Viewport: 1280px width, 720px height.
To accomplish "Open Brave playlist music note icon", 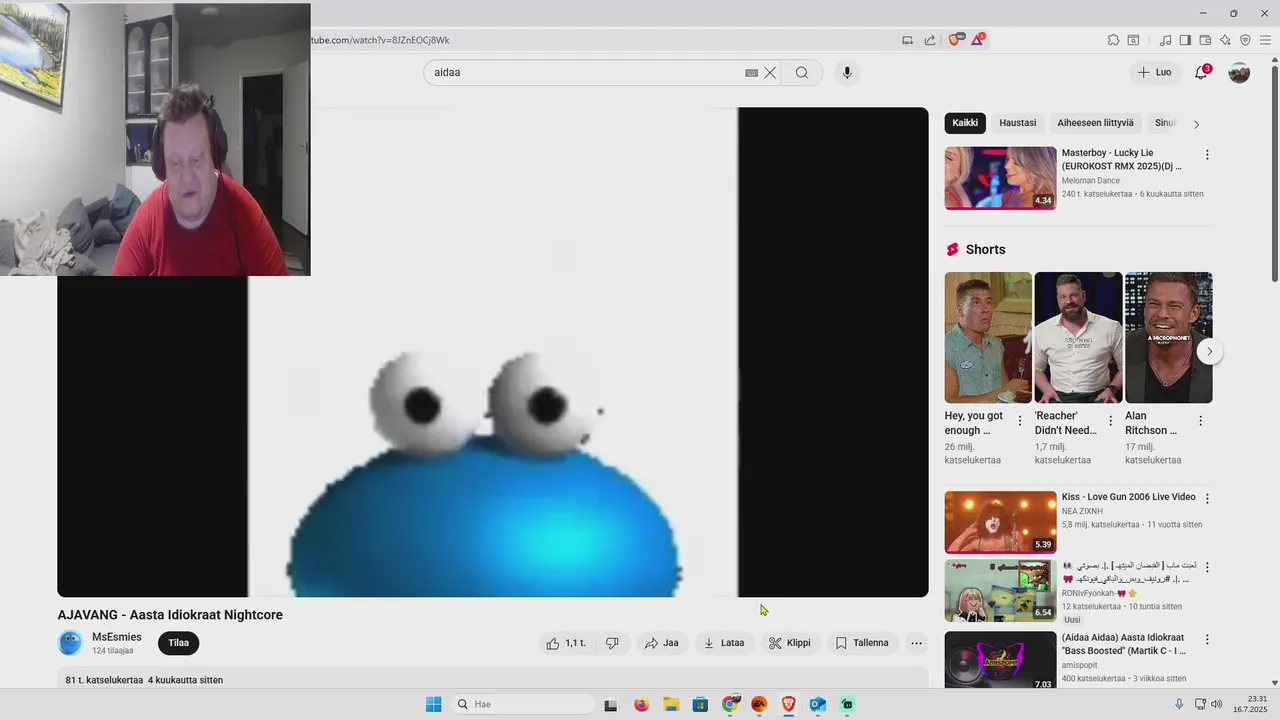I will 1165,40.
